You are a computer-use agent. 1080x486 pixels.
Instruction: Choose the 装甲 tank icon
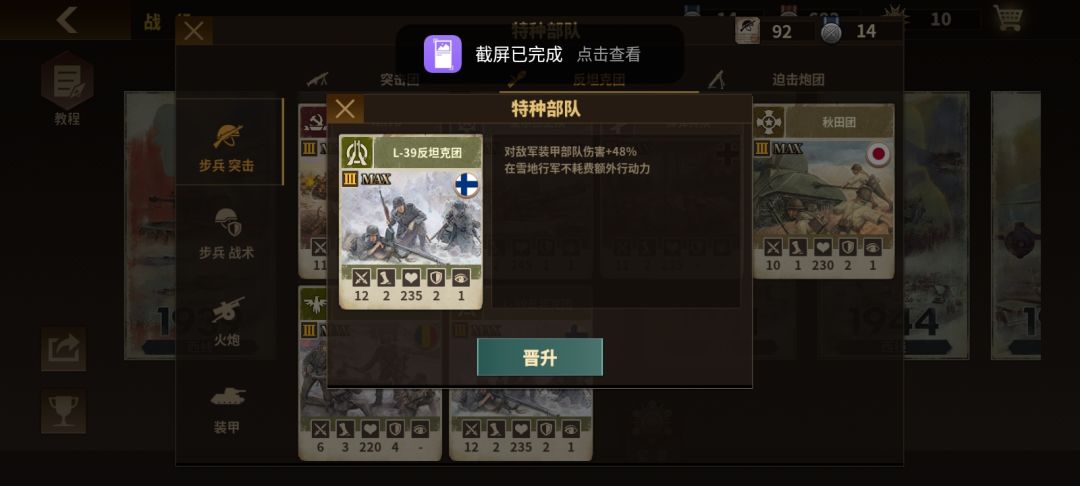[227, 396]
